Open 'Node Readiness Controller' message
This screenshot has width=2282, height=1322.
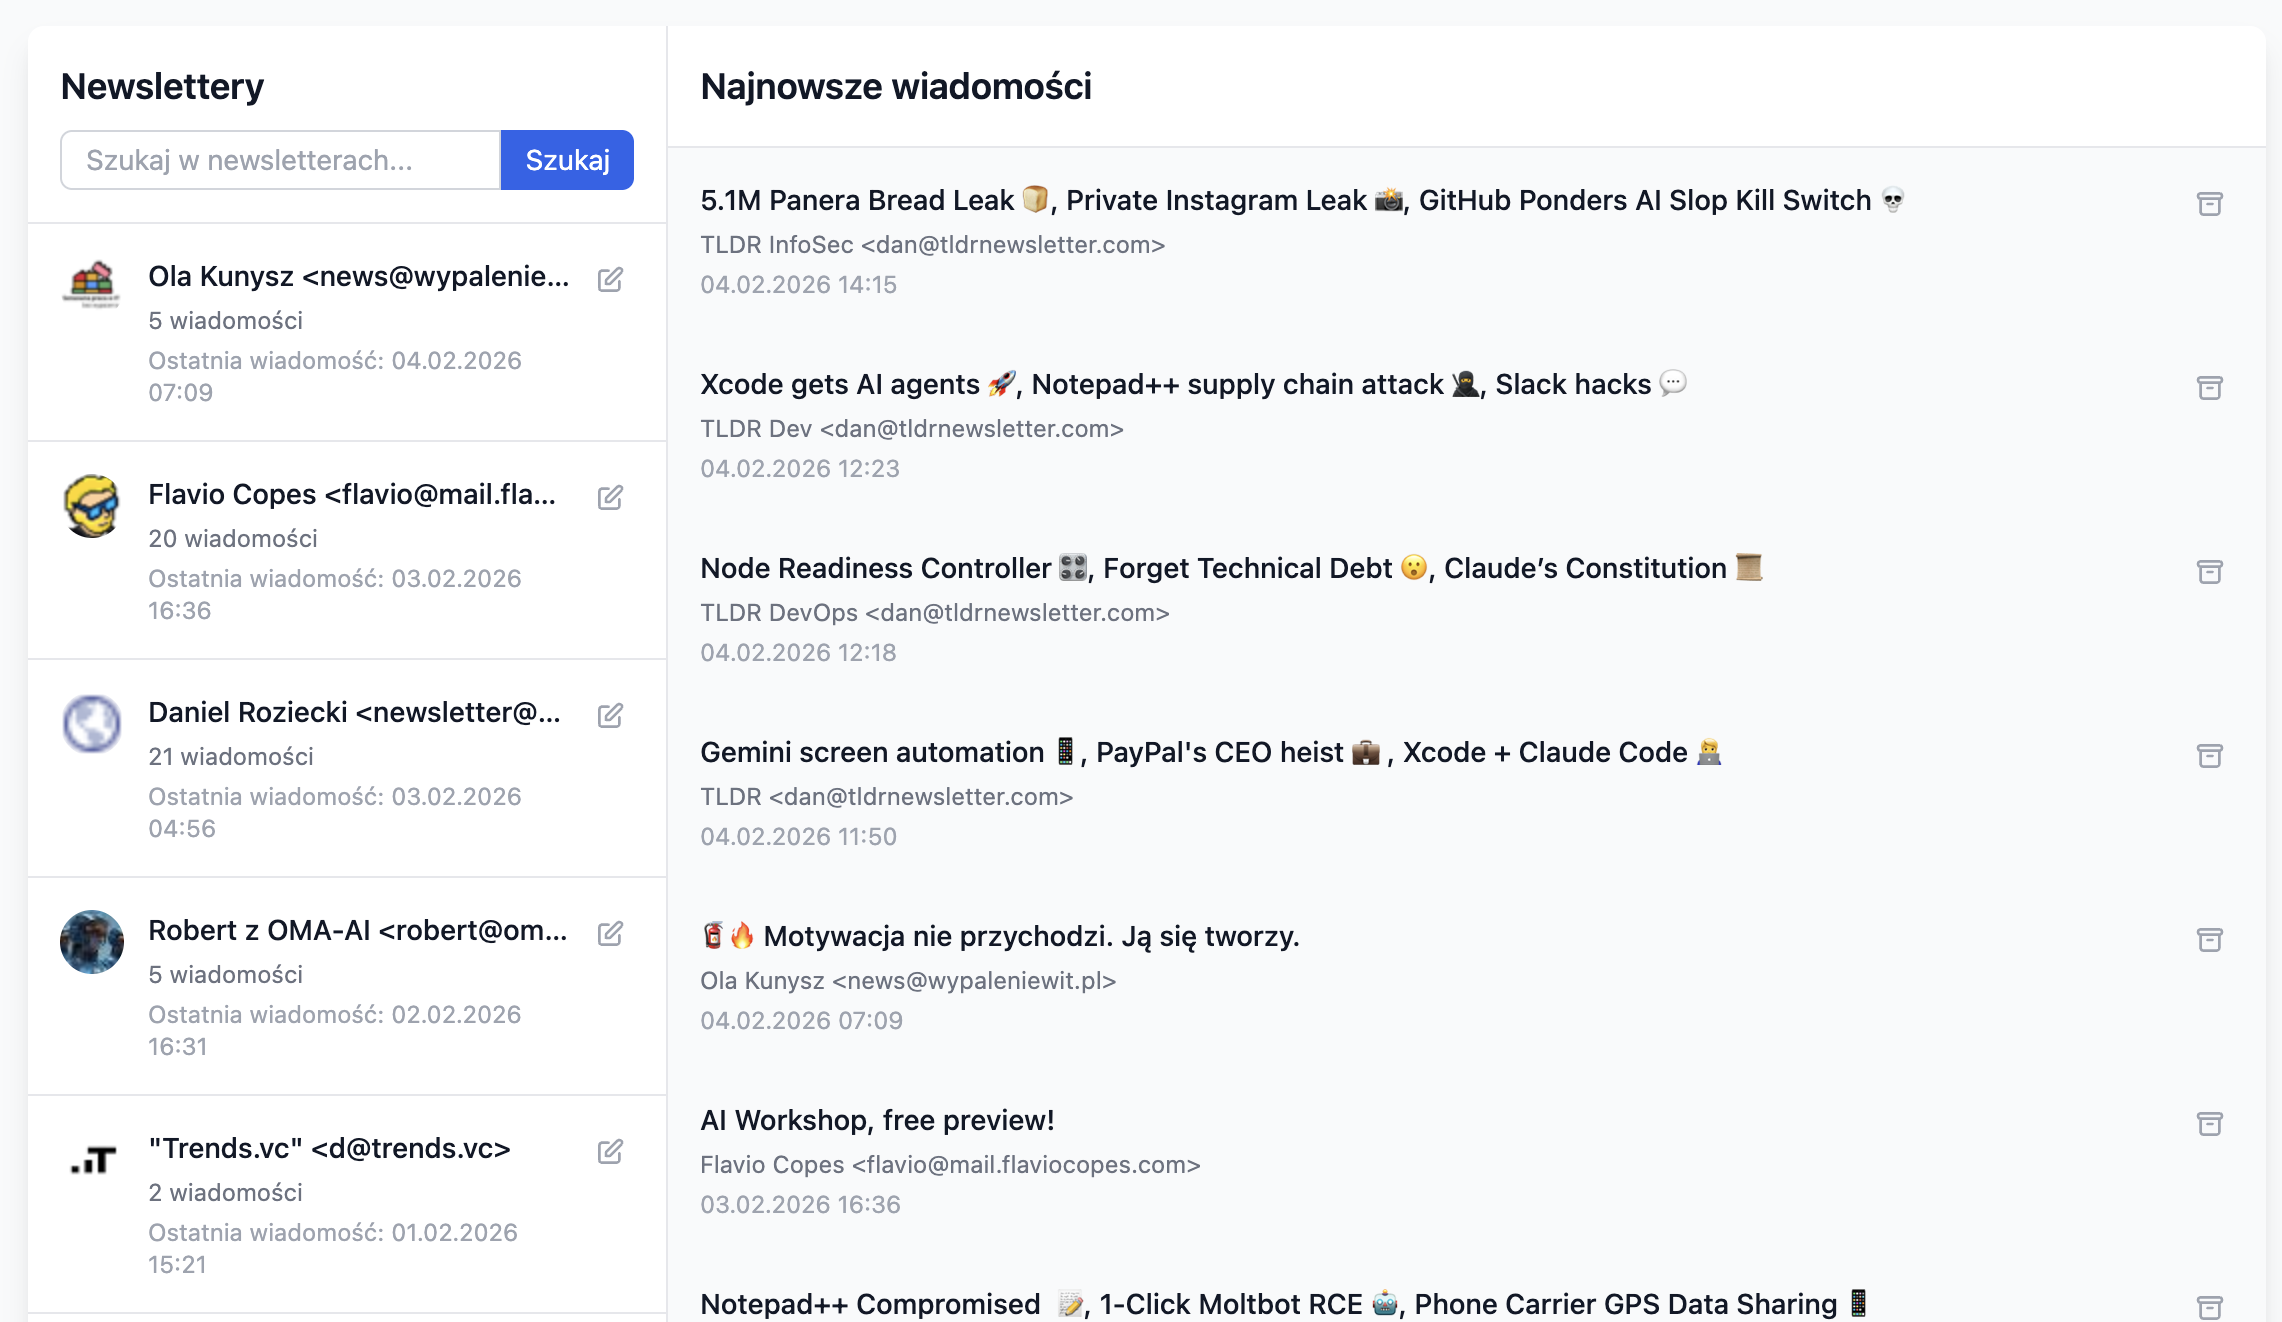click(1231, 568)
